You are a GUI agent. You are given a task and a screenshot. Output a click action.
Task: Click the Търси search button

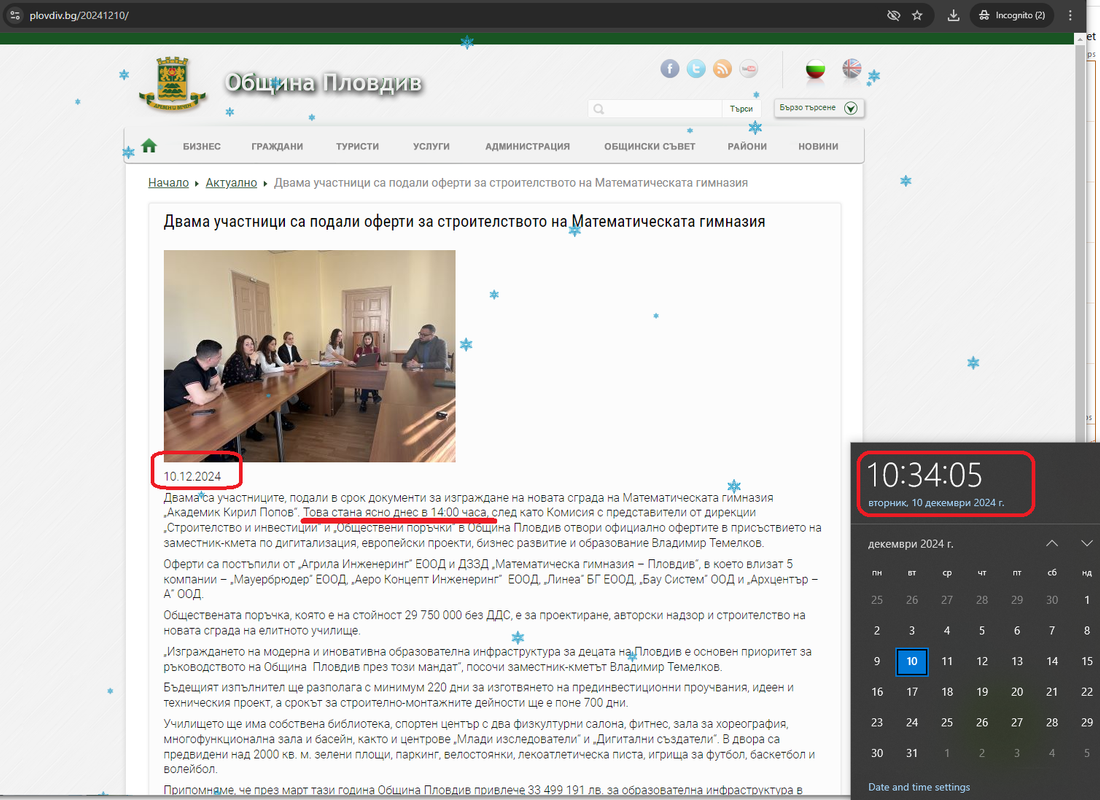(x=741, y=109)
